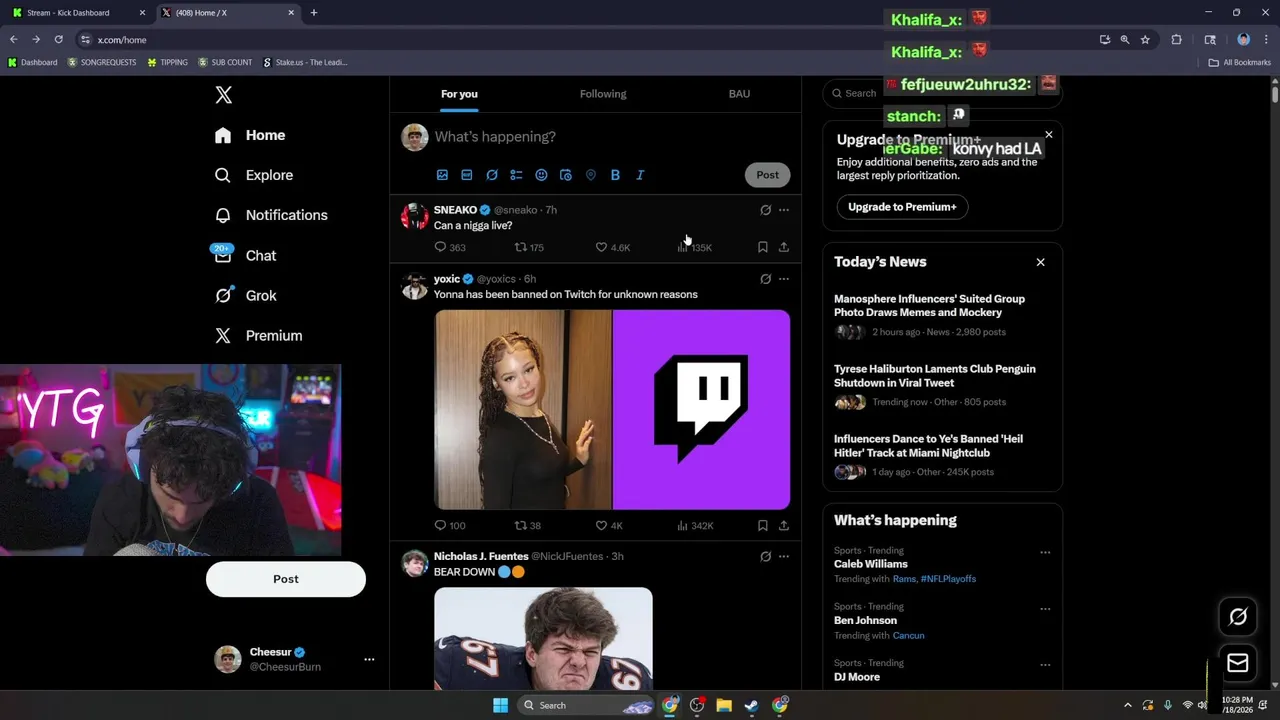Viewport: 1280px width, 720px height.
Task: Open the Explore page
Action: [x=255, y=175]
